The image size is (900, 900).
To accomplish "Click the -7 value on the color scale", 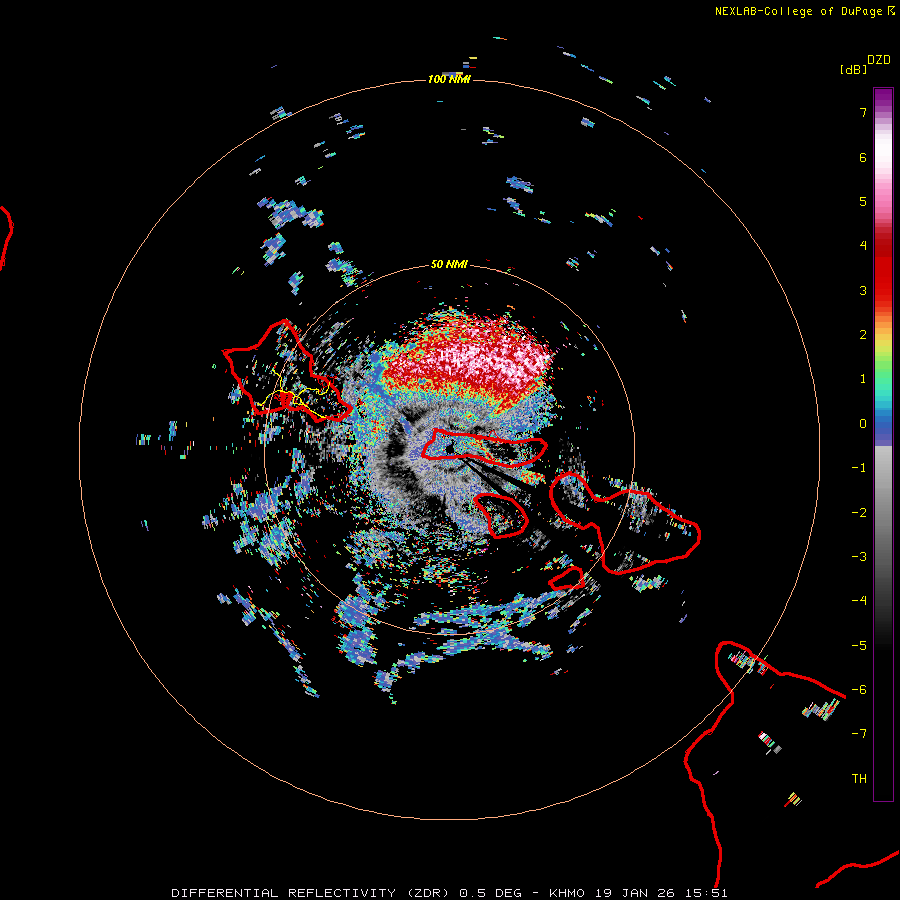I will coord(859,734).
